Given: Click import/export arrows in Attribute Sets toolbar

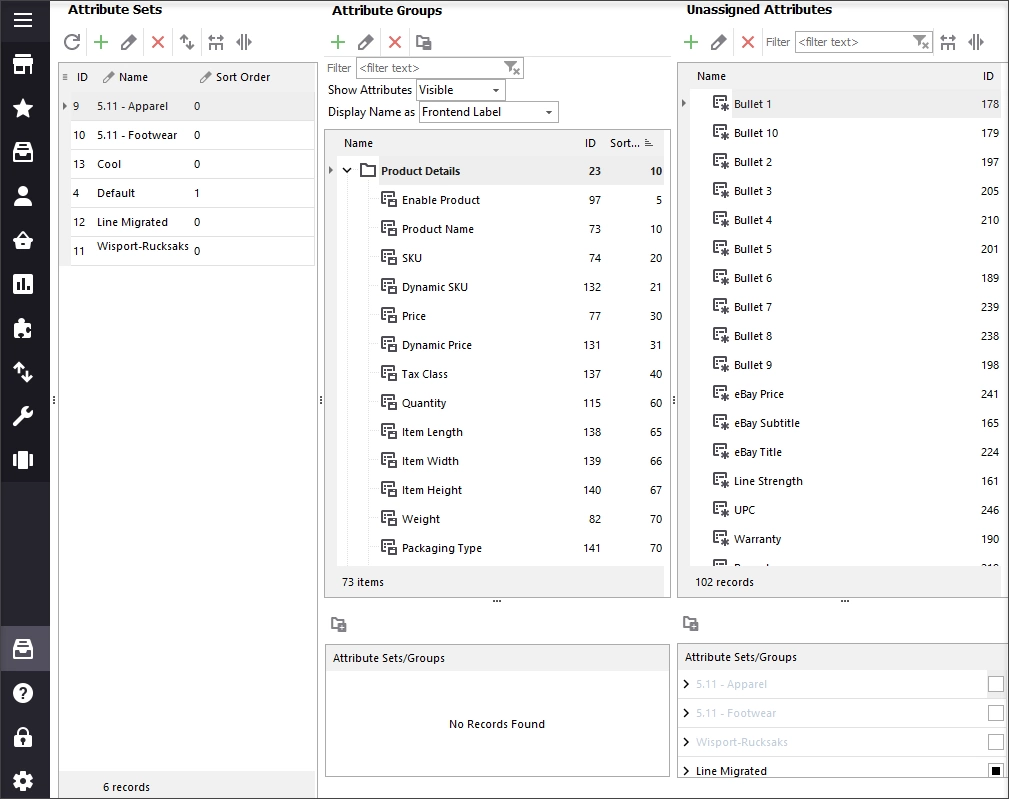Looking at the screenshot, I should tap(187, 42).
